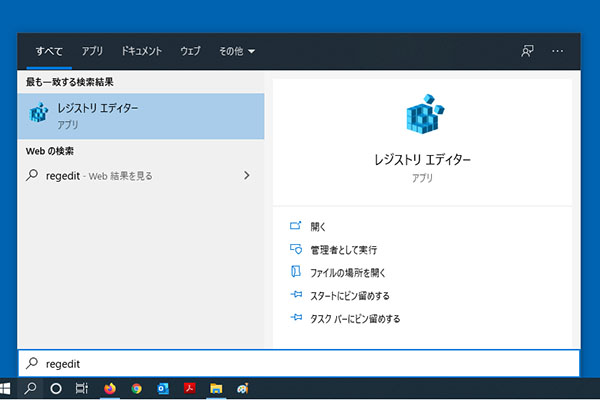This screenshot has width=600, height=400.
Task: Click the feedback icon in search header
Action: point(527,50)
